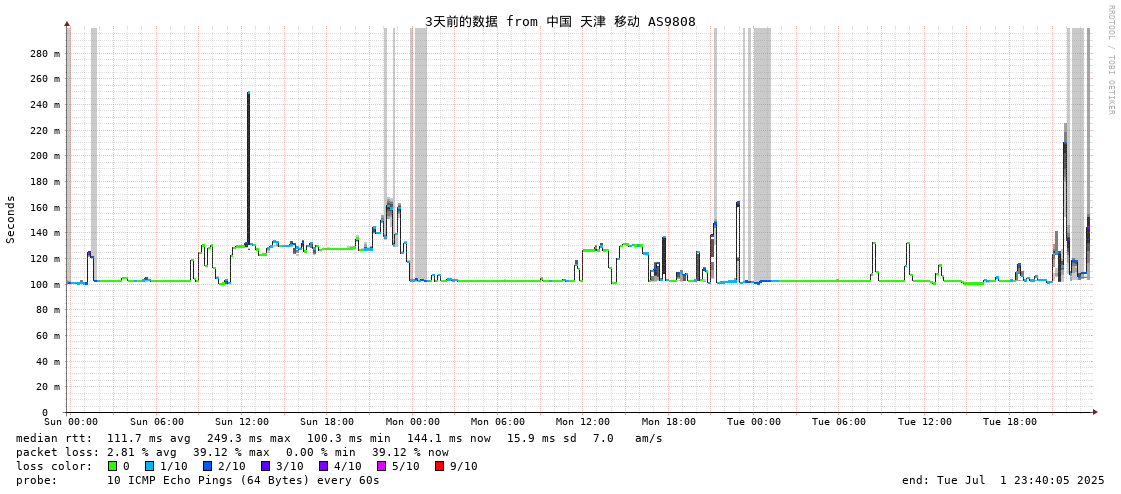The image size is (1121, 494).
Task: Click the 'Tue 06:00' time label
Action: [x=839, y=422]
